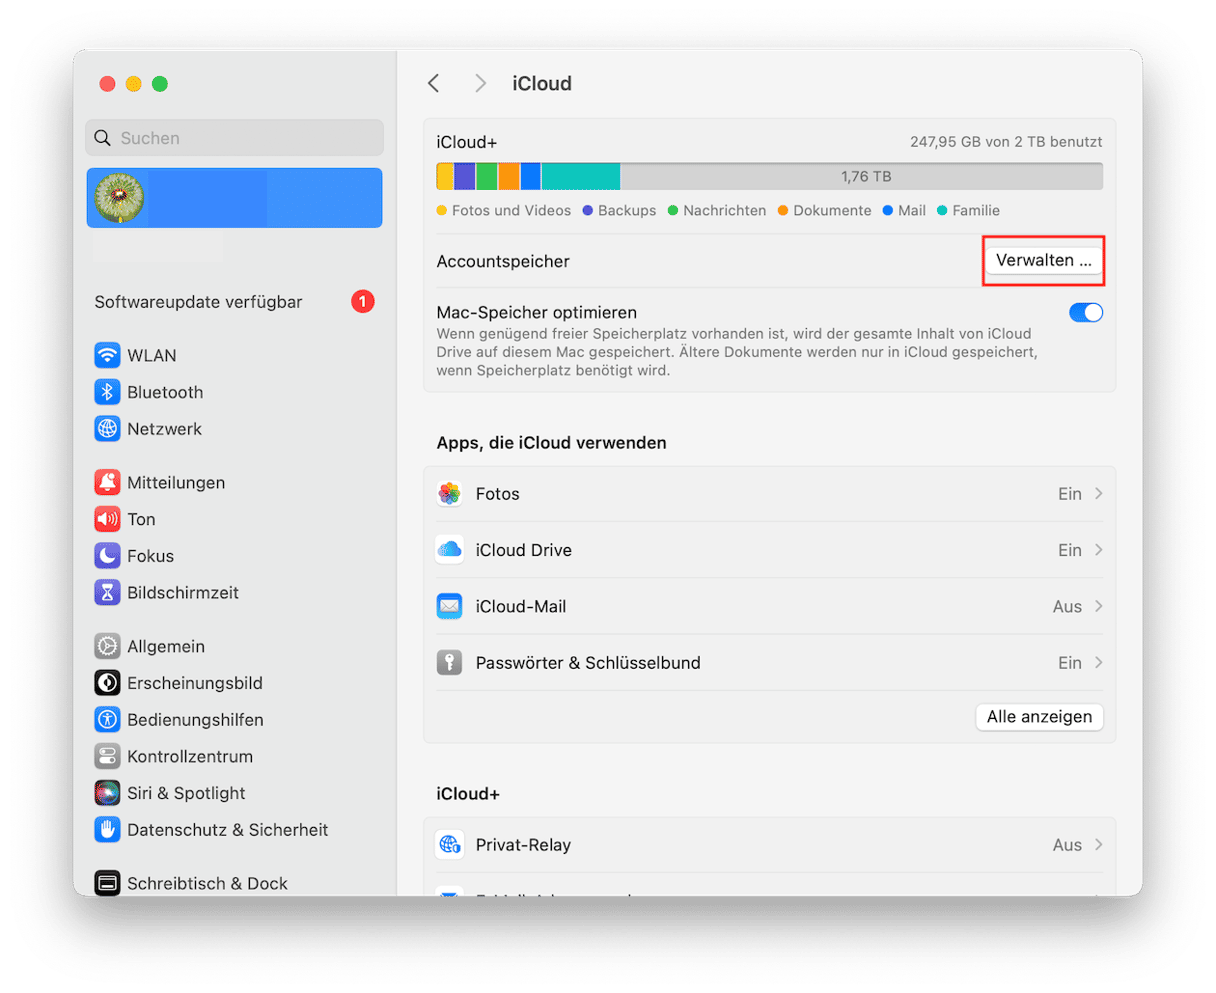Toggle the Mac-Speicher optimieren switch

1086,313
